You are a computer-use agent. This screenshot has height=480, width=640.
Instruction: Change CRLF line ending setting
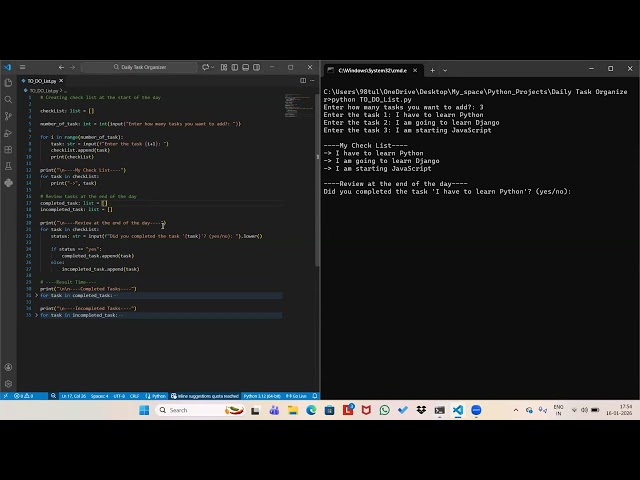point(135,396)
